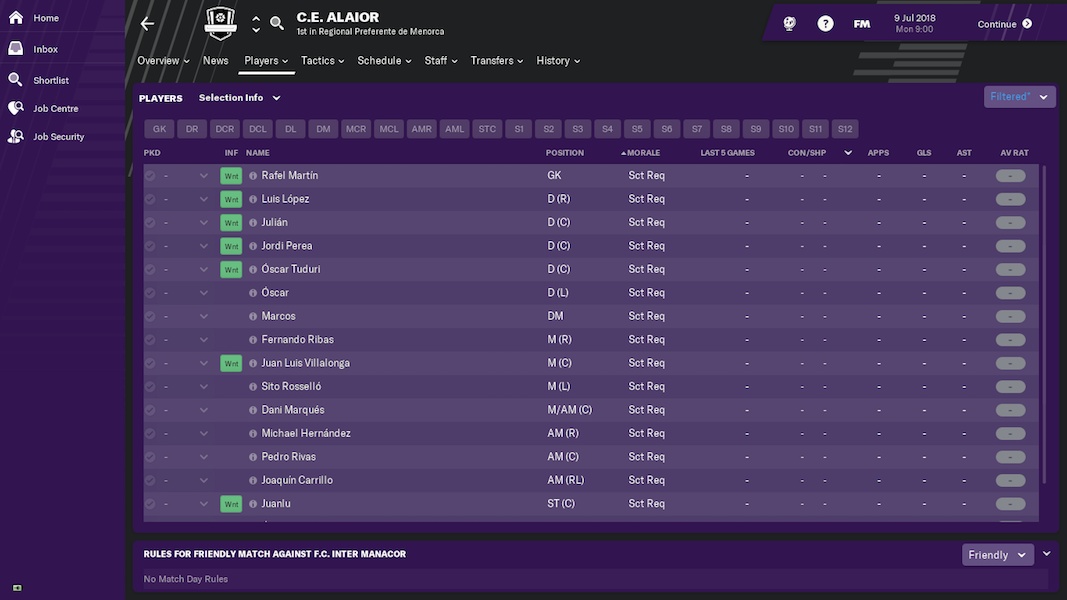Screen dimensions: 1067x600
Task: Click the Wnt status badge for Juanlu
Action: pyautogui.click(x=231, y=504)
